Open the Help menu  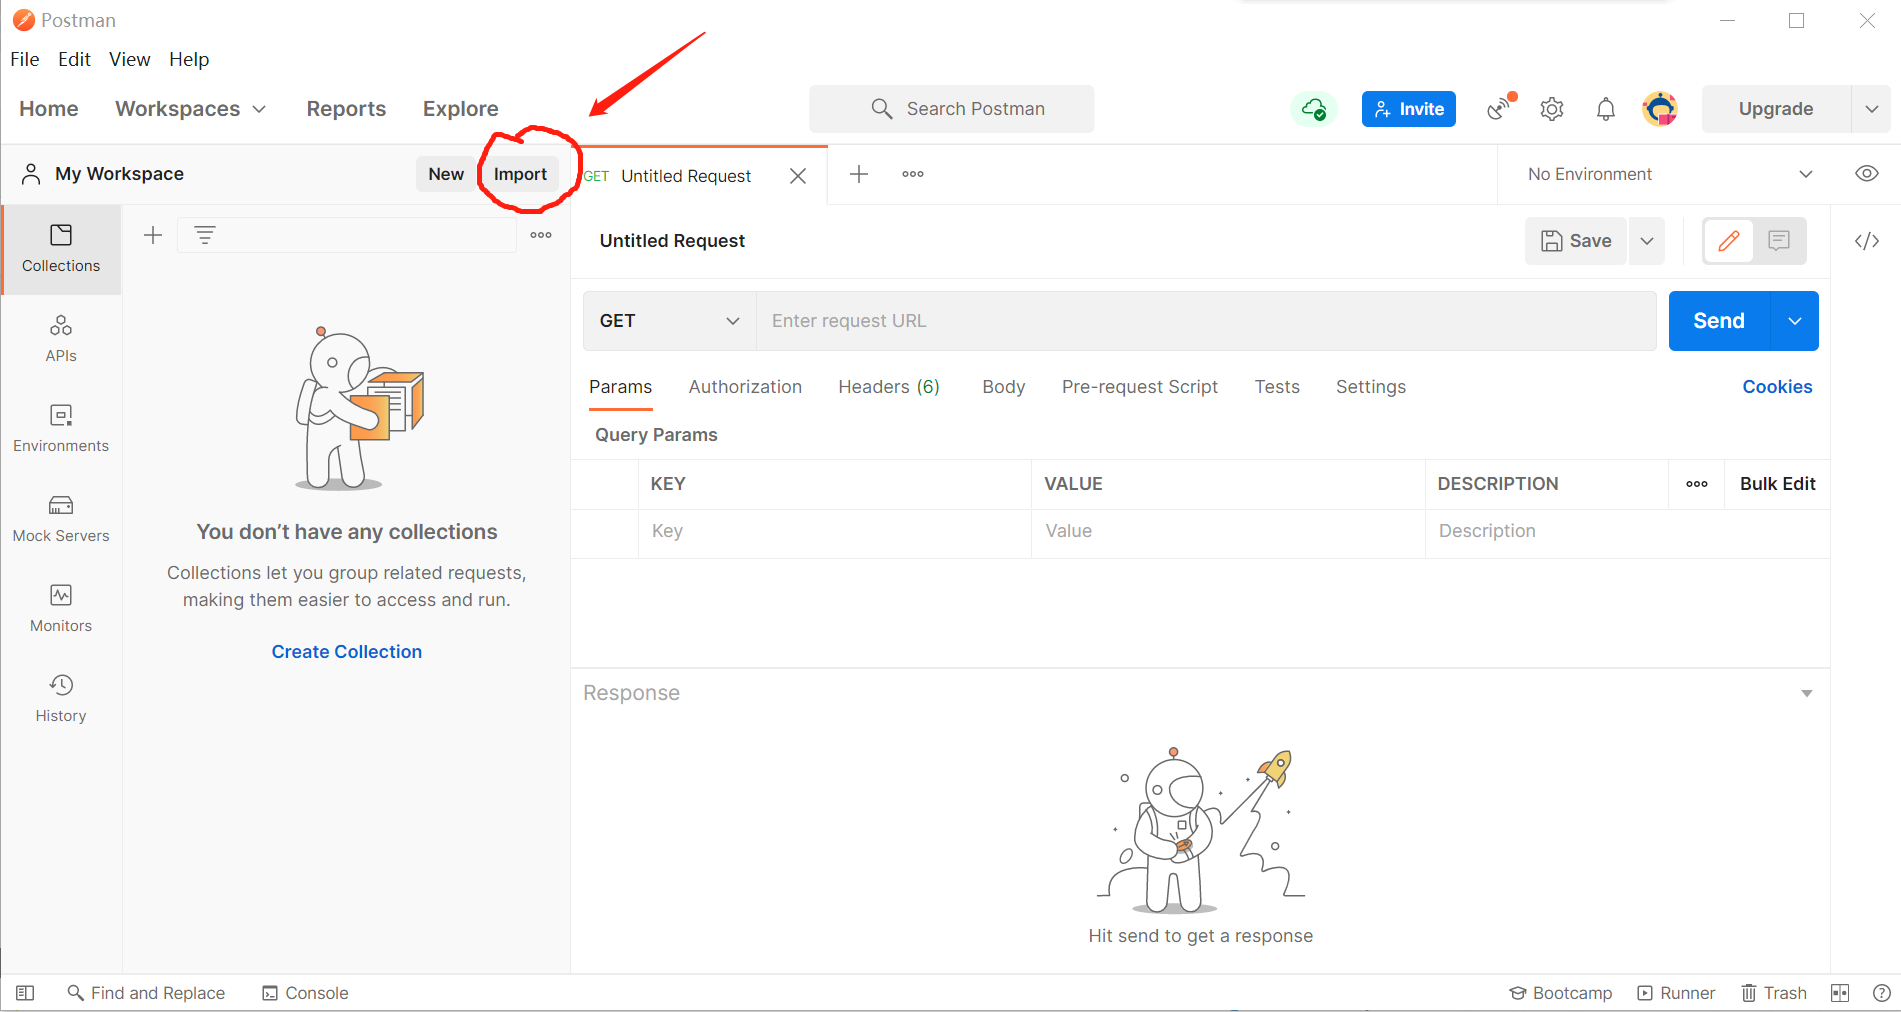189,59
